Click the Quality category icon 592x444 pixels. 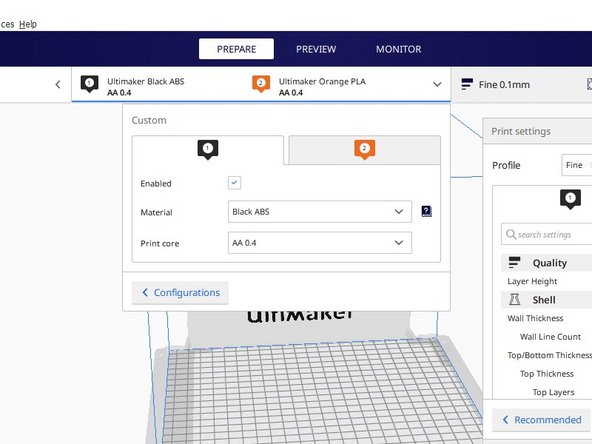click(514, 262)
